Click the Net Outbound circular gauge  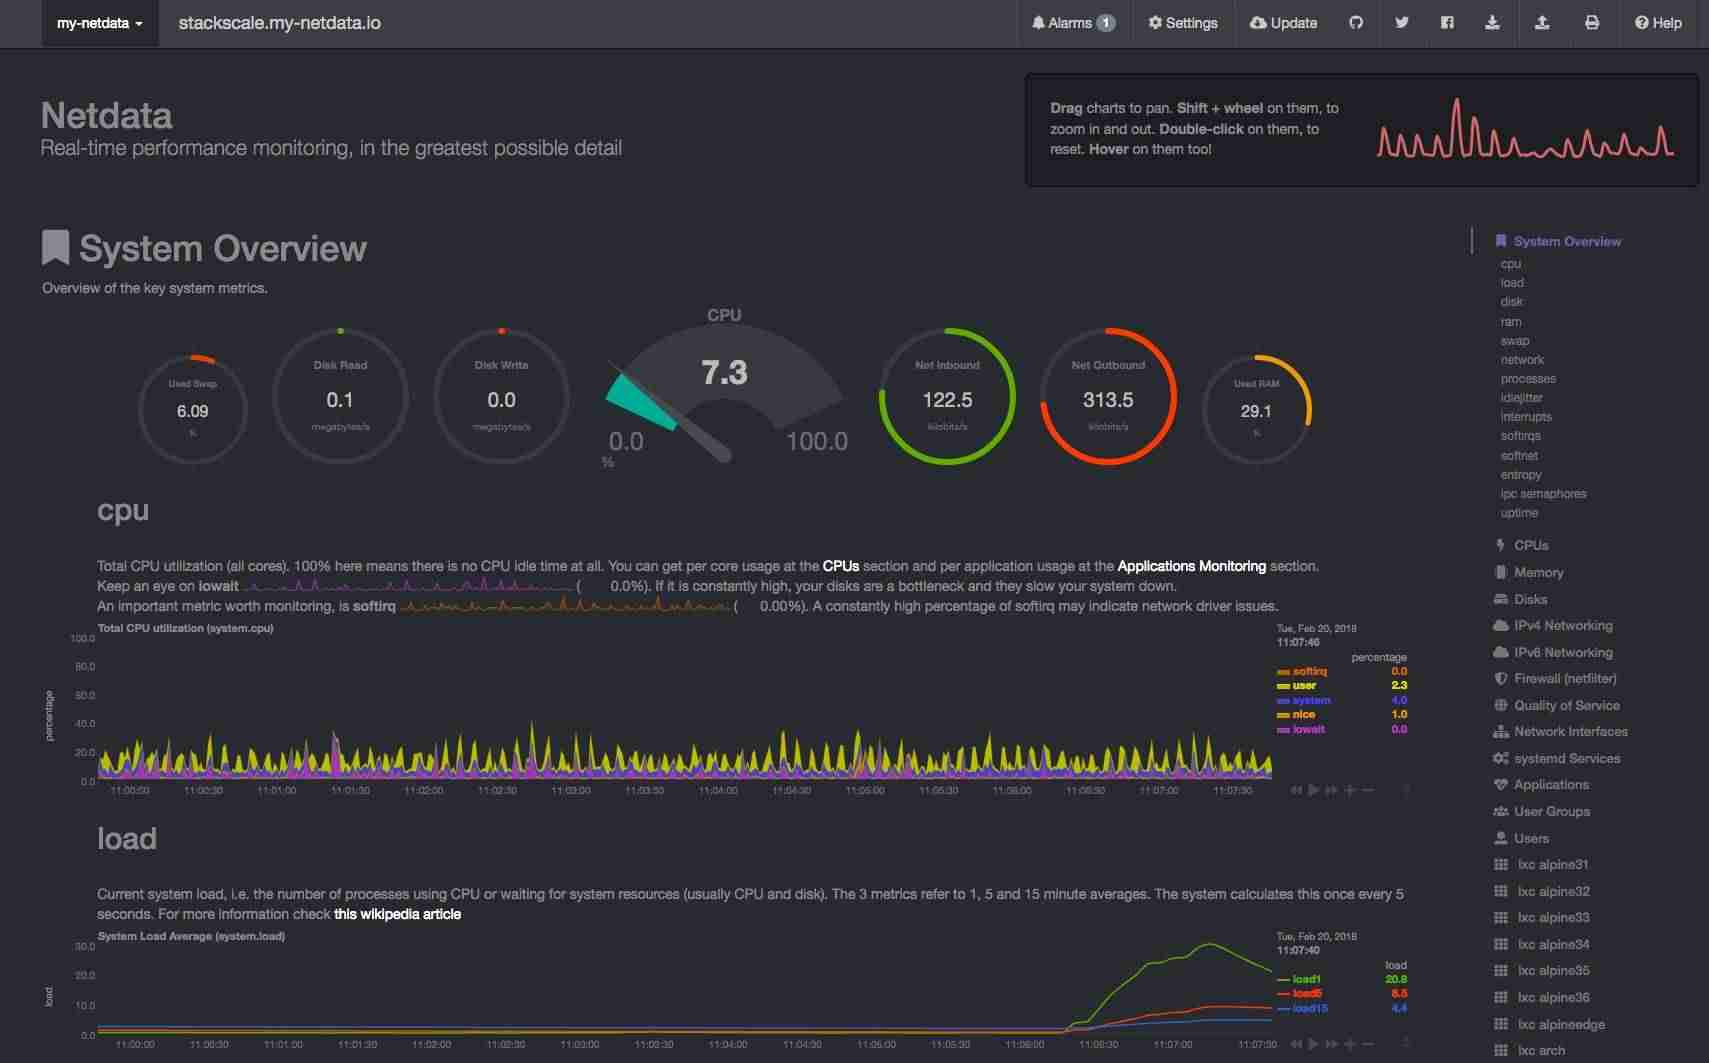pyautogui.click(x=1108, y=397)
